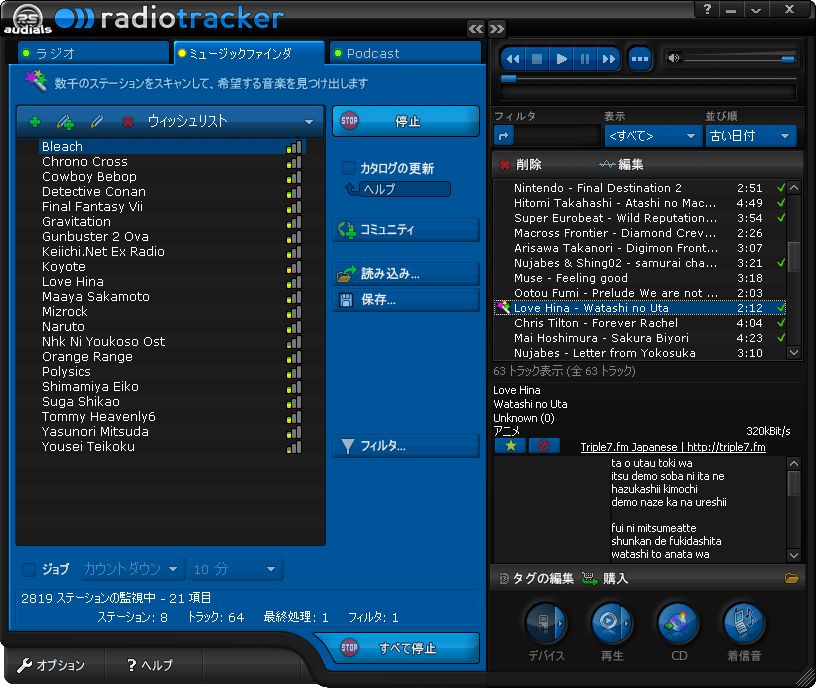Start playback with the play button
Image resolution: width=816 pixels, height=688 pixels.
[561, 59]
